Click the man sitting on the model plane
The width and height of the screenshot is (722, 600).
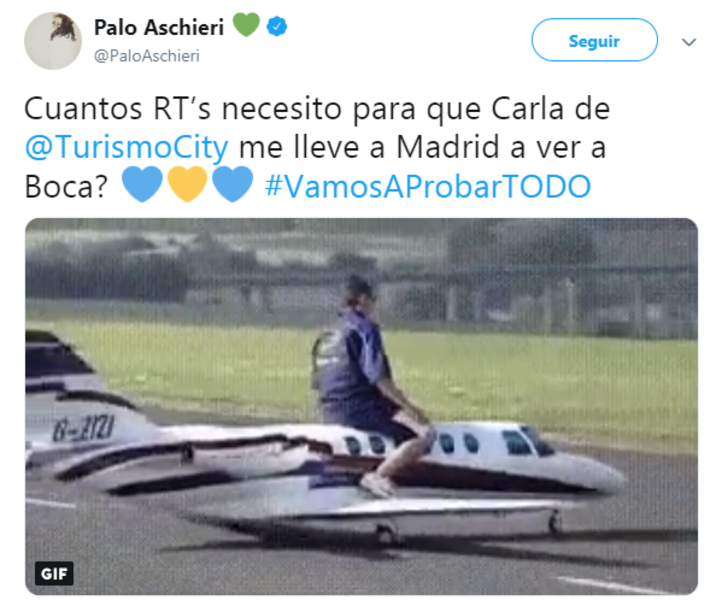tap(368, 382)
